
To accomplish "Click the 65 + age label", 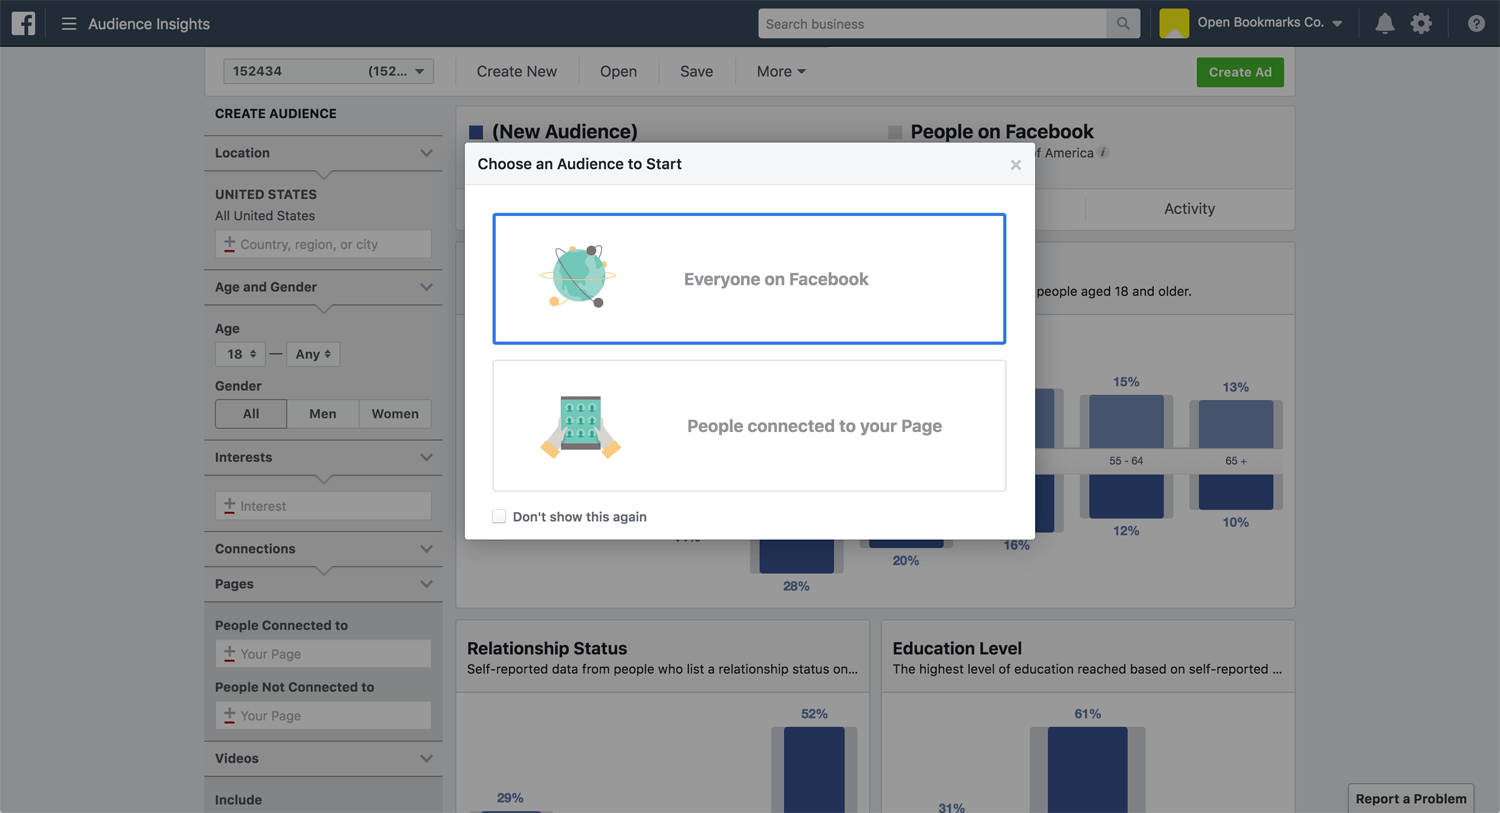I will click(1236, 461).
